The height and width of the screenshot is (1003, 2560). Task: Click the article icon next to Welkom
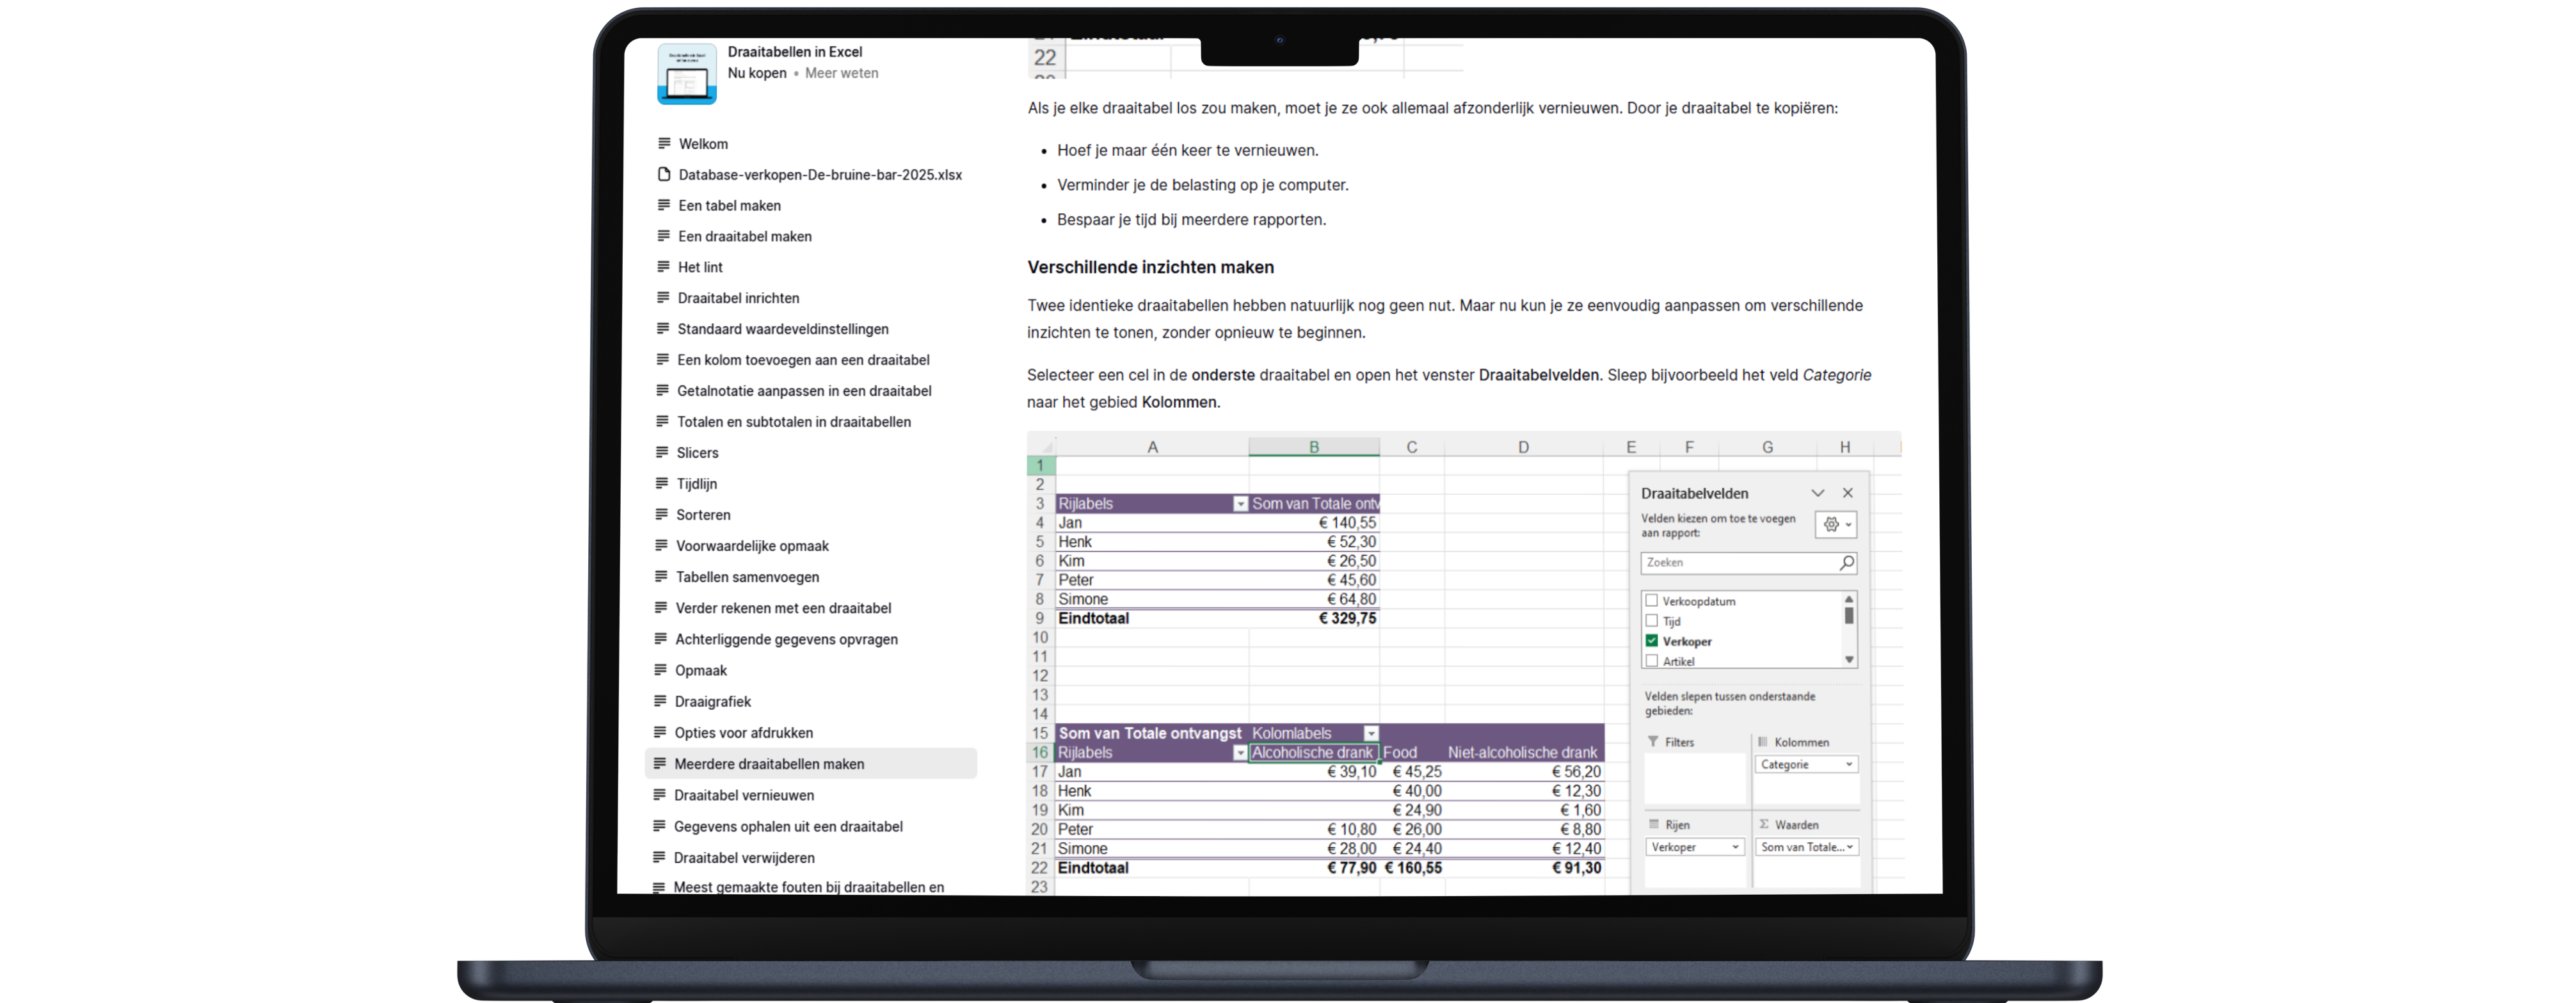[663, 143]
